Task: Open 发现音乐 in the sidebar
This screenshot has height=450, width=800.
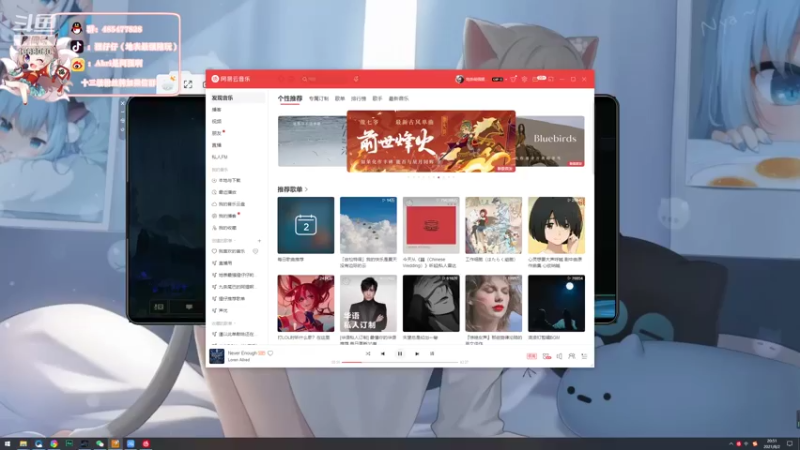Action: click(236, 97)
